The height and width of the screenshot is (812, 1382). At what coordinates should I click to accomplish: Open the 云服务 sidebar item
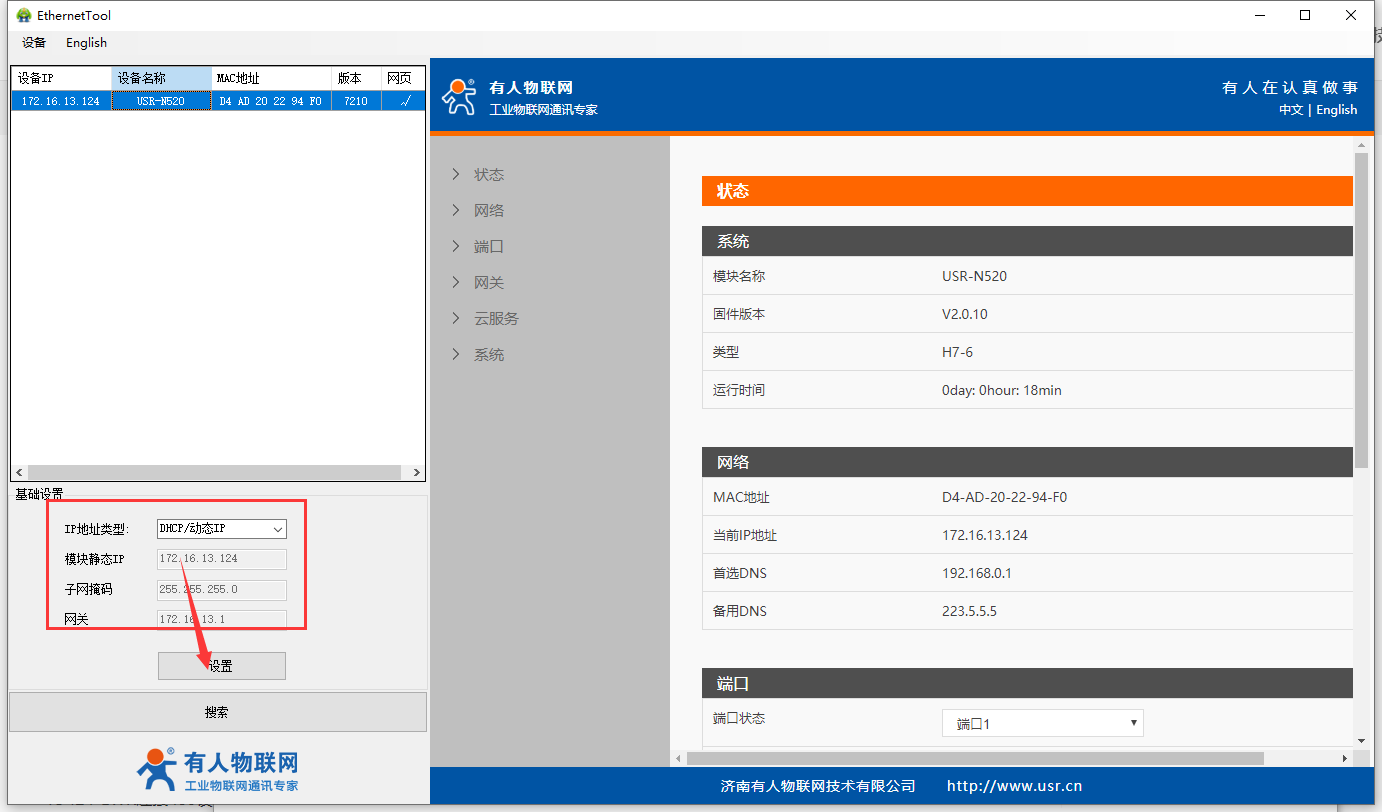[496, 319]
